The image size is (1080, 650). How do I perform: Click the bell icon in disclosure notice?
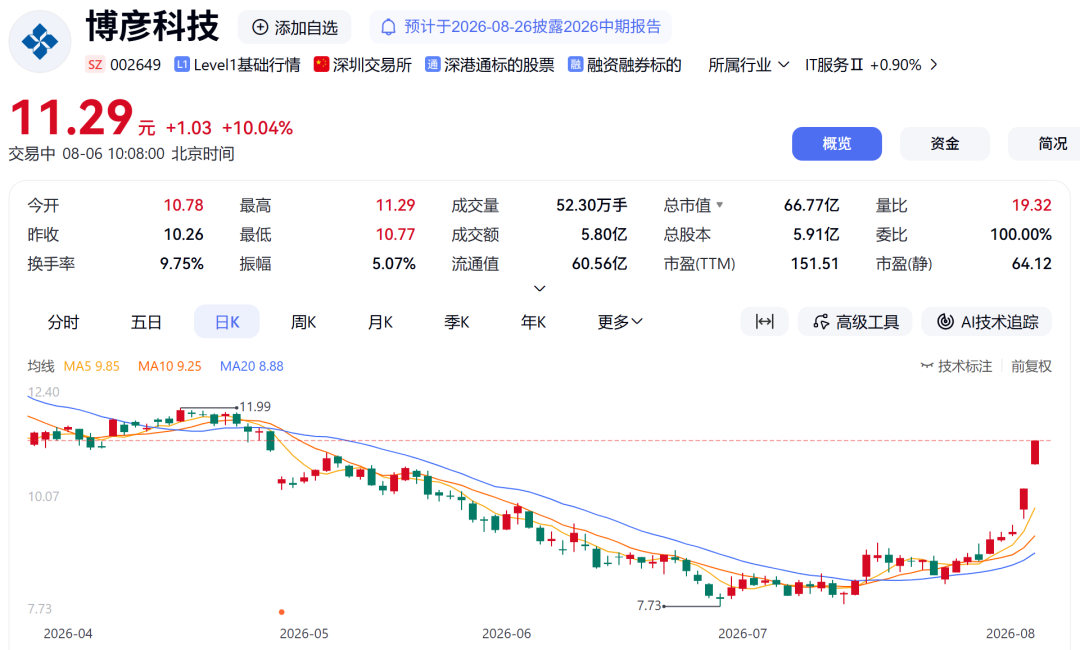click(388, 28)
